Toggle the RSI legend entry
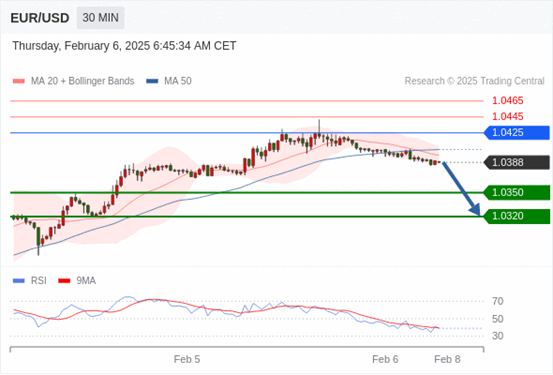The width and height of the screenshot is (553, 375). (x=30, y=281)
